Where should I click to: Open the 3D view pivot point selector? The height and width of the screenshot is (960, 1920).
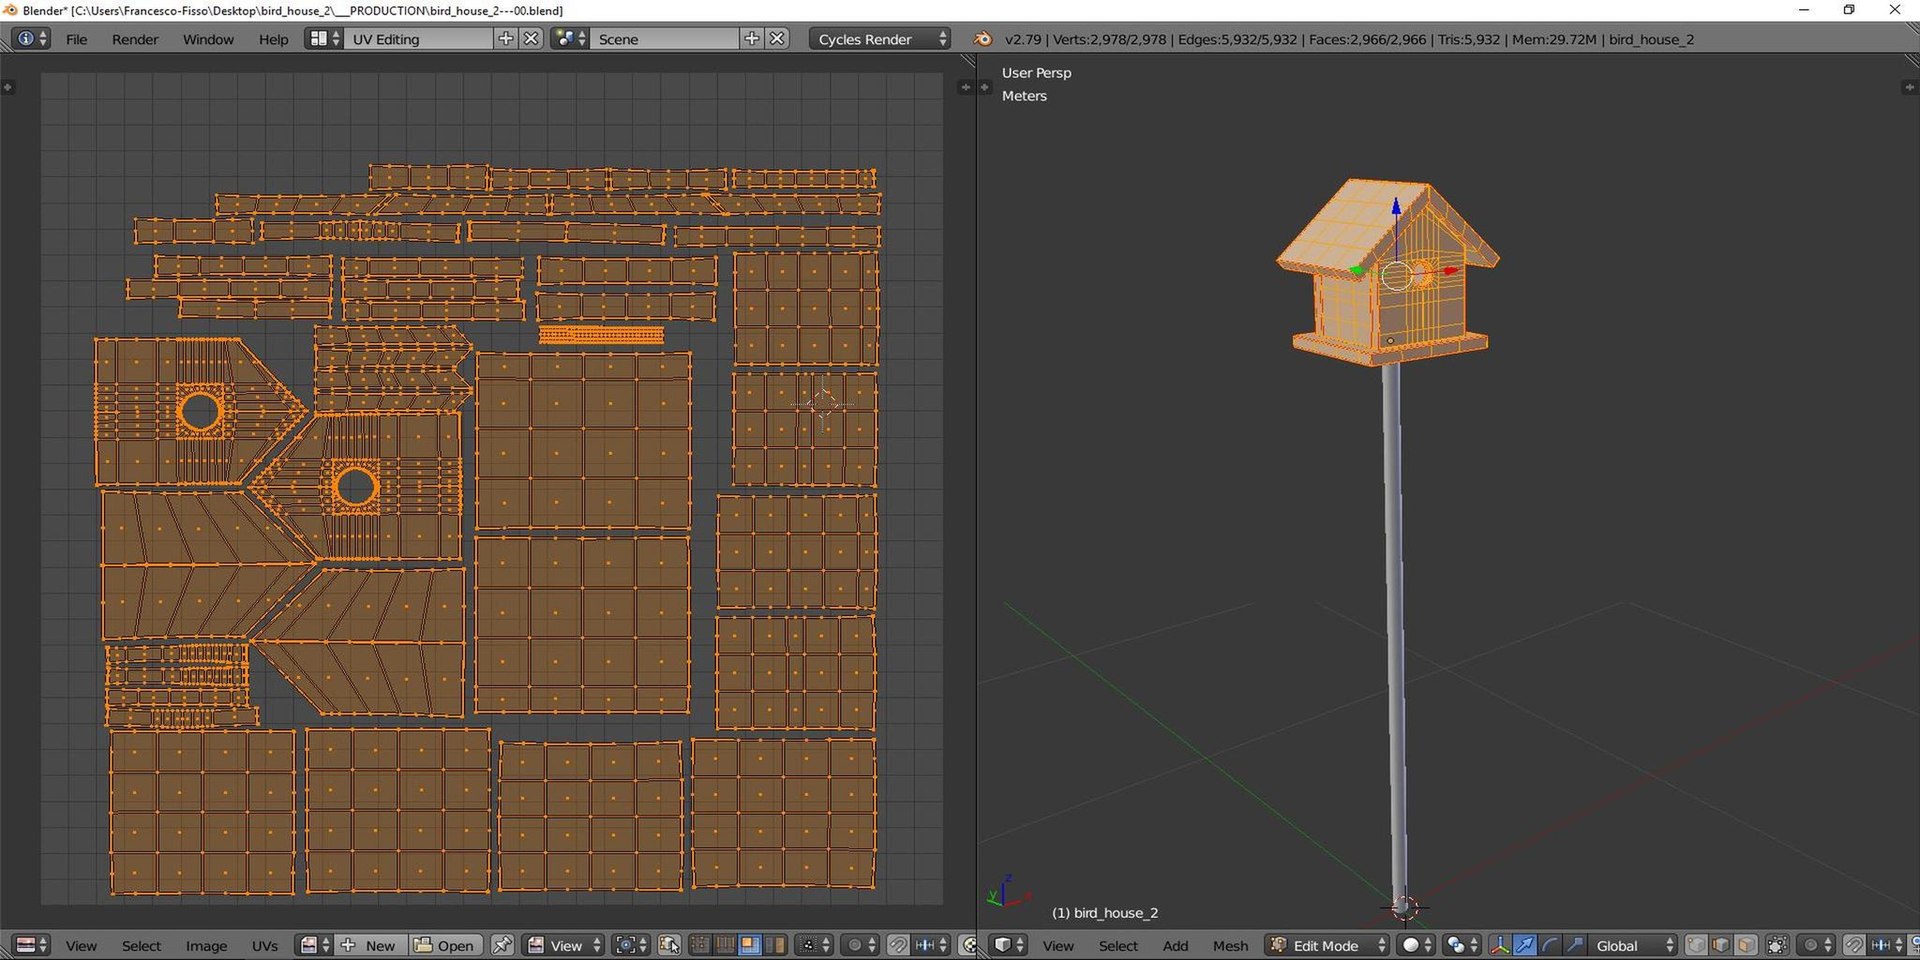(1462, 945)
